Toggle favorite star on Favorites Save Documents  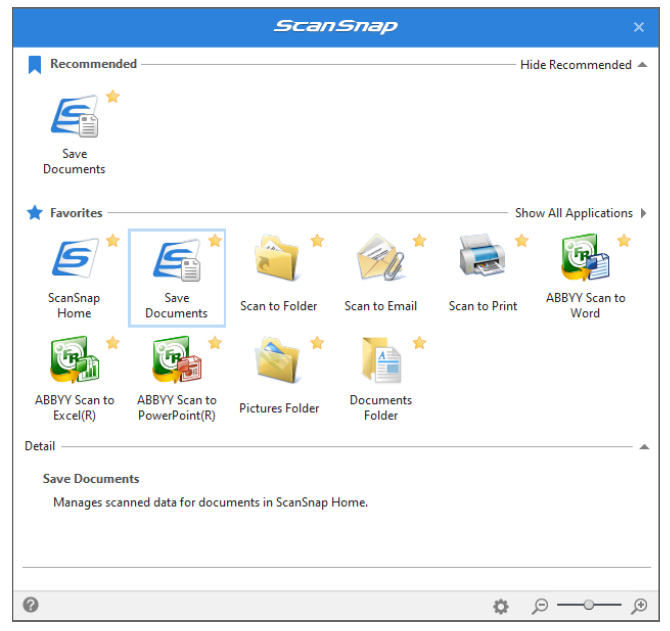(x=215, y=241)
